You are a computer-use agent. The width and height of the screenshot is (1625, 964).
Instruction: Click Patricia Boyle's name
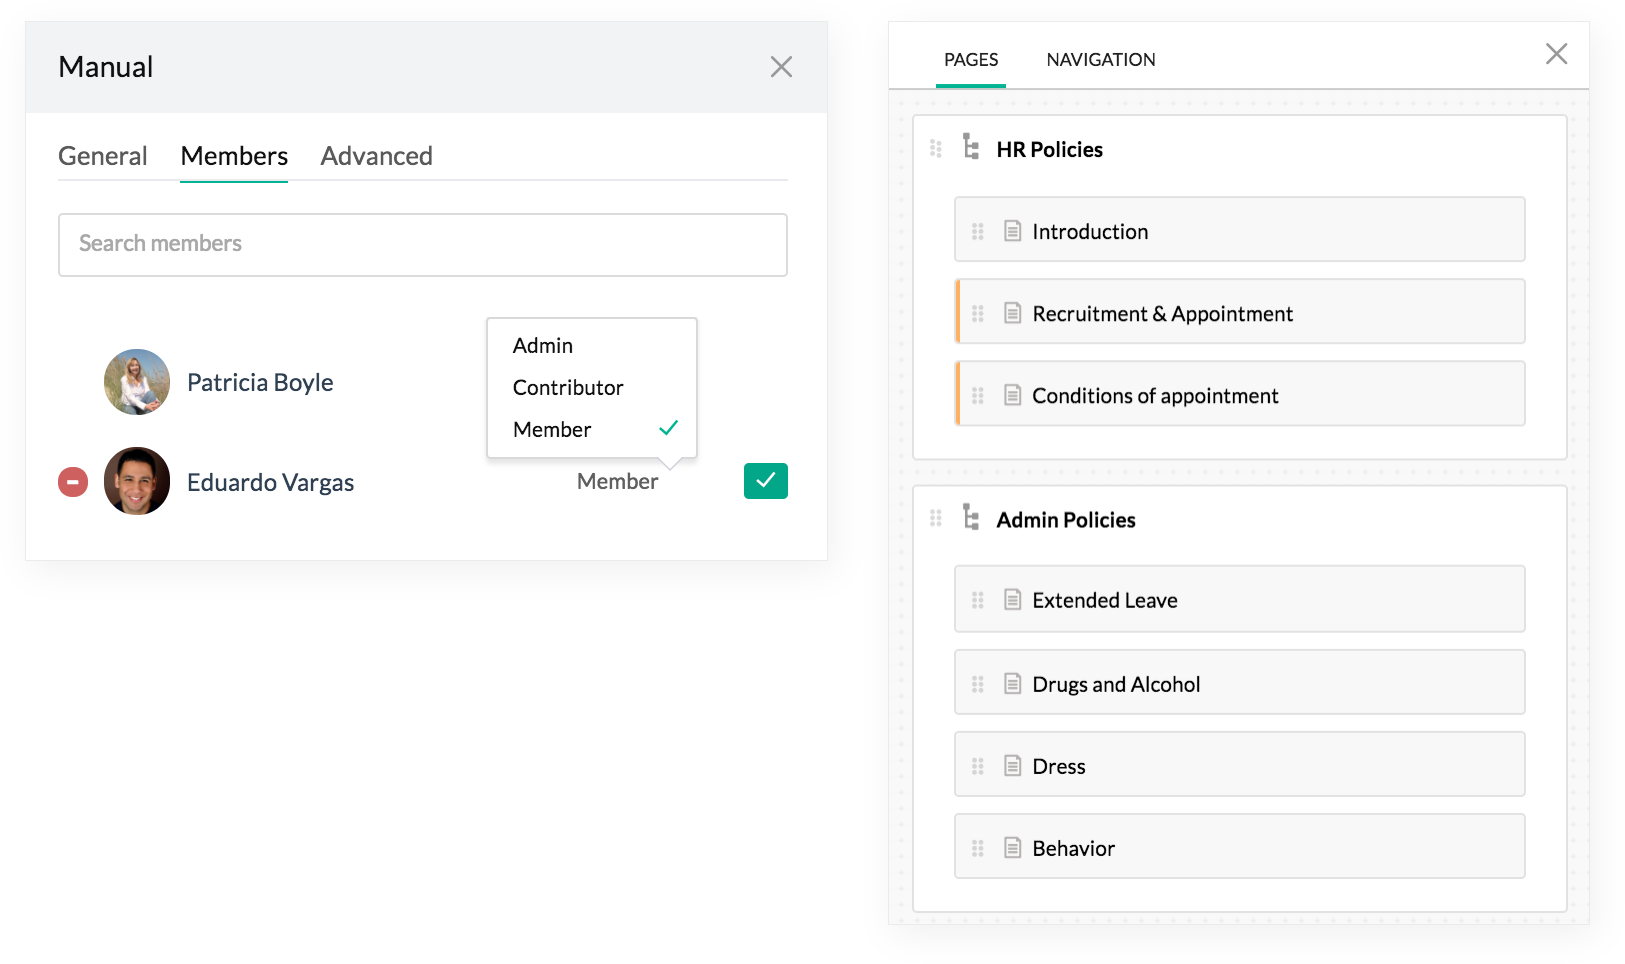pos(260,383)
